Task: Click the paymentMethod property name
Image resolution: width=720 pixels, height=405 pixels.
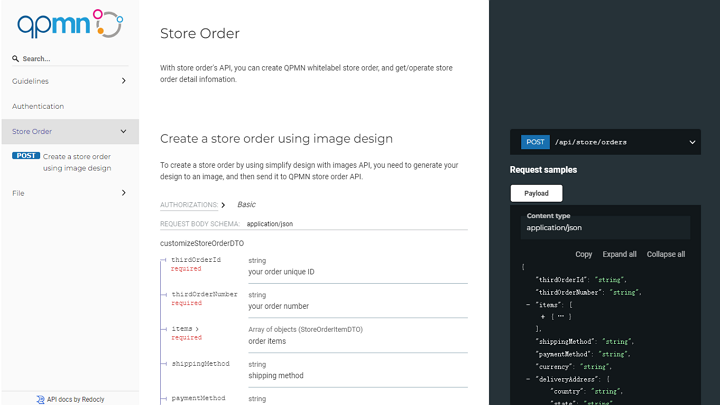Action: pyautogui.click(x=198, y=398)
